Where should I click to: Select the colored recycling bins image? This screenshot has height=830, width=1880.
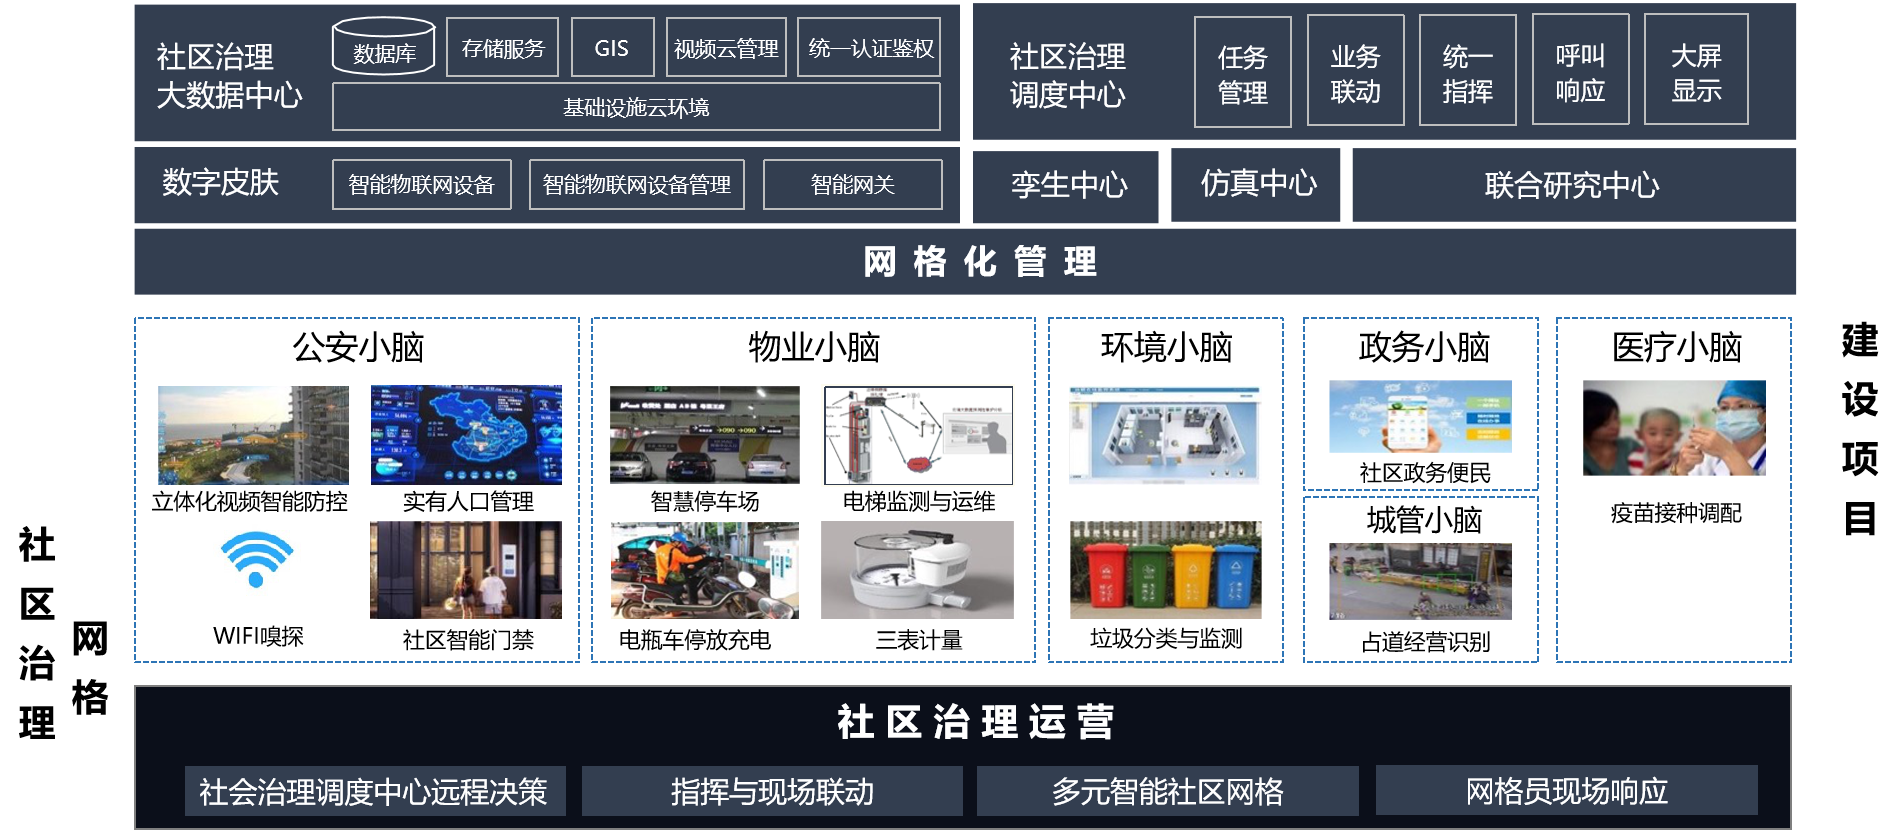[1165, 570]
